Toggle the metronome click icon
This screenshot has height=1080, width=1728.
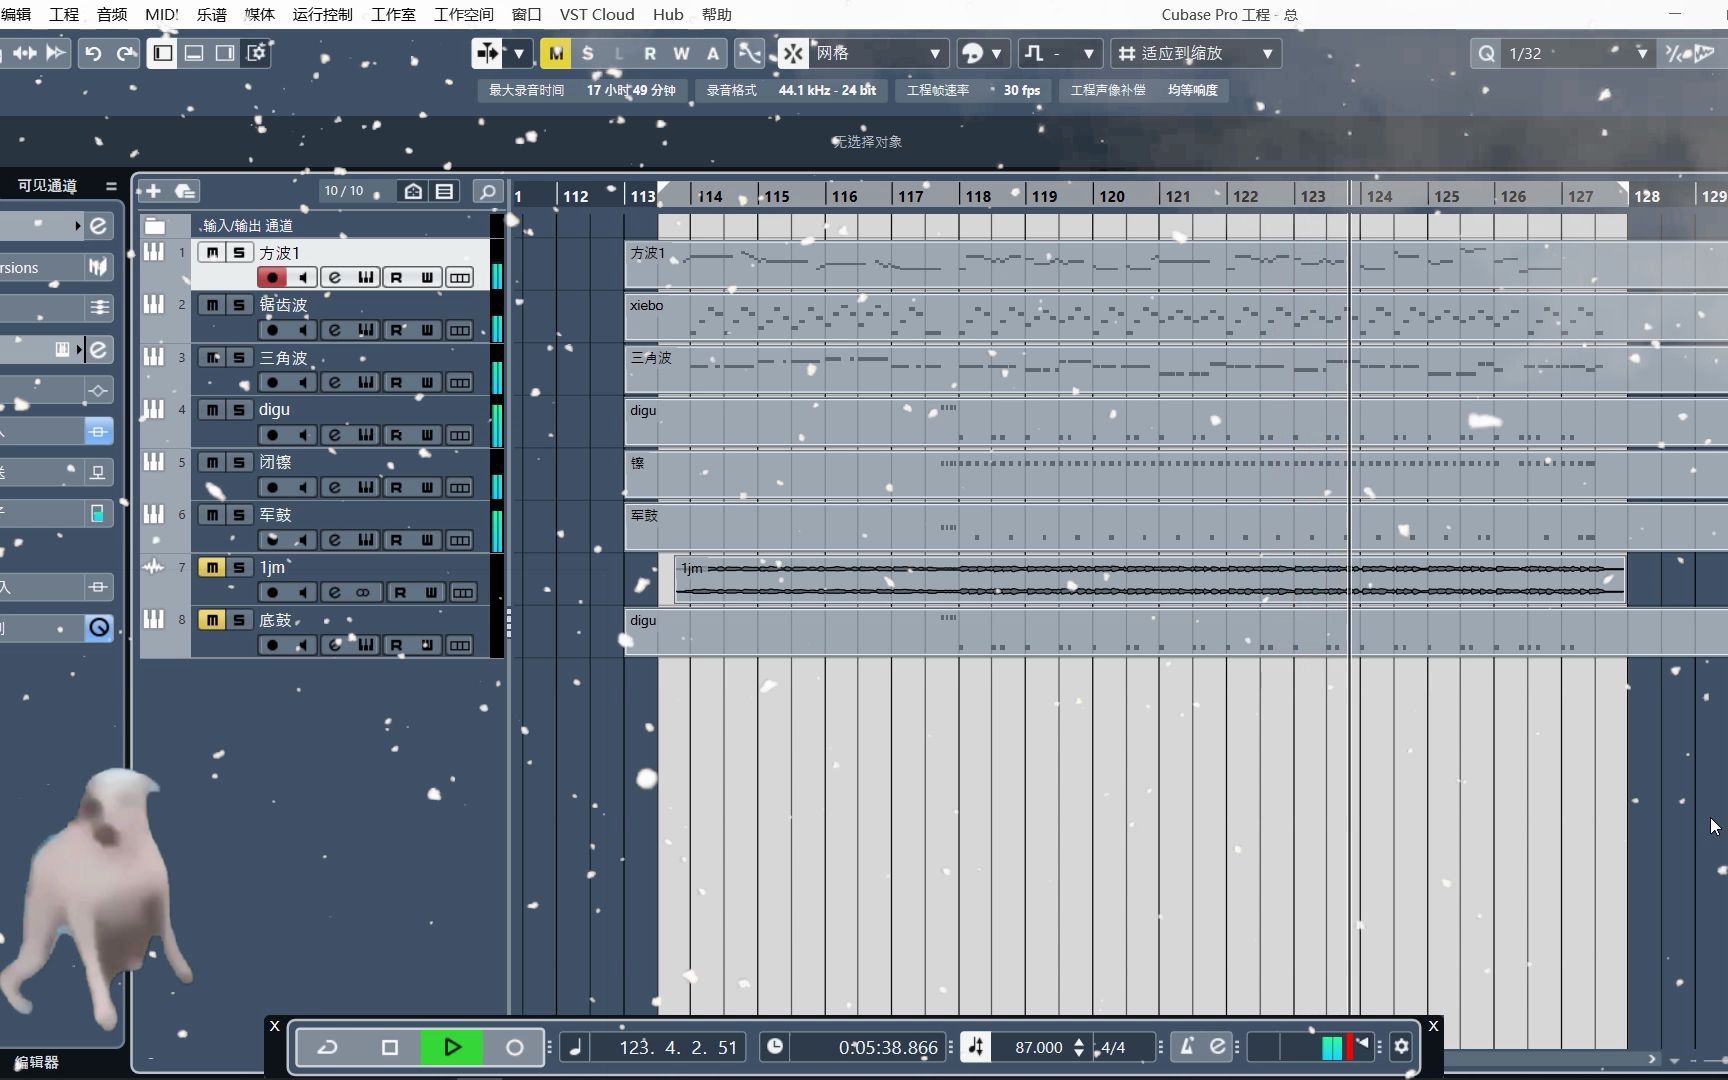tap(1187, 1047)
